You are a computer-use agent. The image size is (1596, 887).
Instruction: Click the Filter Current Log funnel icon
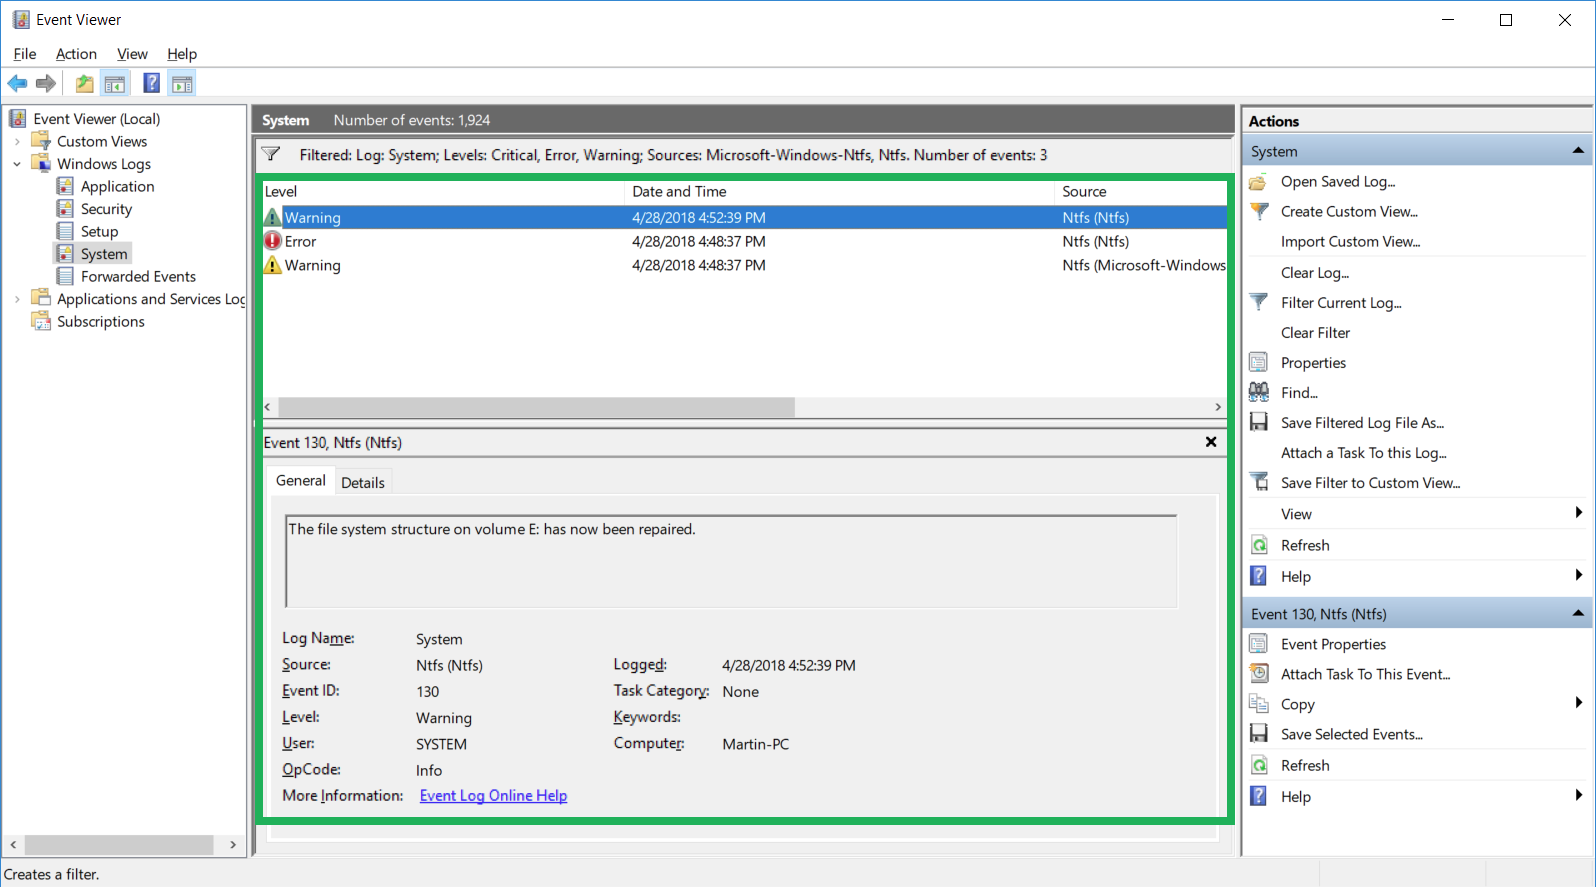pos(1259,302)
